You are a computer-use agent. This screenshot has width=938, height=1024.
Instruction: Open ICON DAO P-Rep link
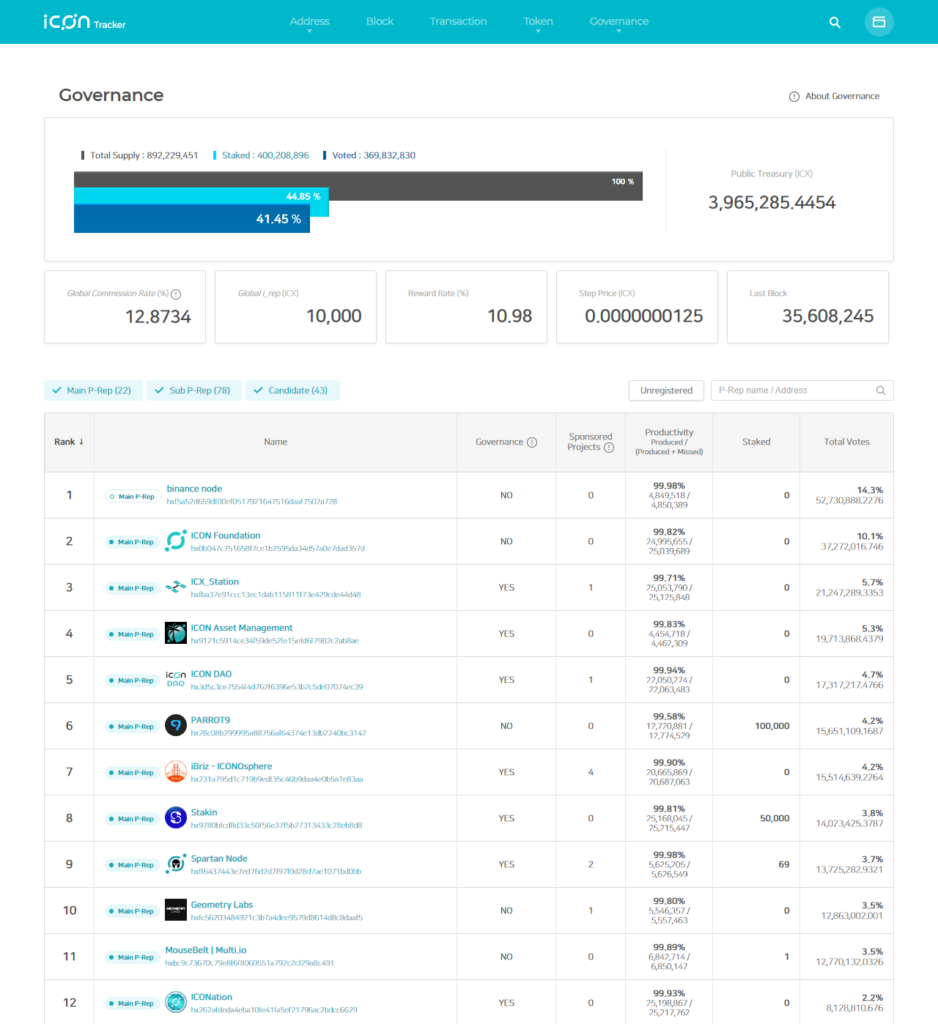pyautogui.click(x=211, y=674)
